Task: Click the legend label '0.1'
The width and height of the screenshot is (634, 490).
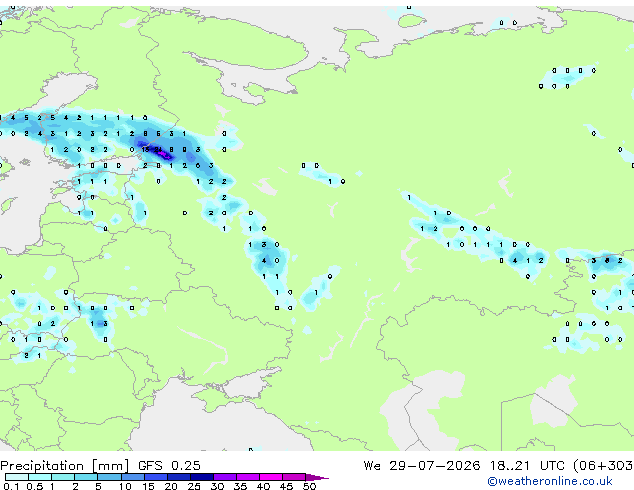Action: 11,486
